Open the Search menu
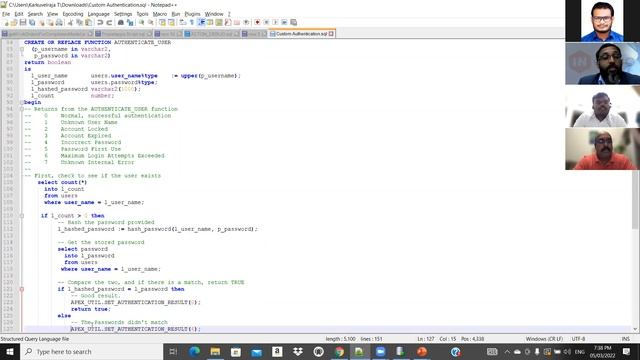 coord(35,14)
